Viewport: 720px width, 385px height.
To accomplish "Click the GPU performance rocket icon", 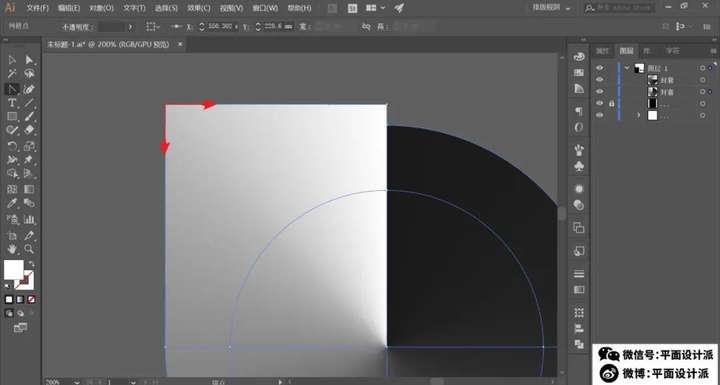I will pyautogui.click(x=399, y=8).
